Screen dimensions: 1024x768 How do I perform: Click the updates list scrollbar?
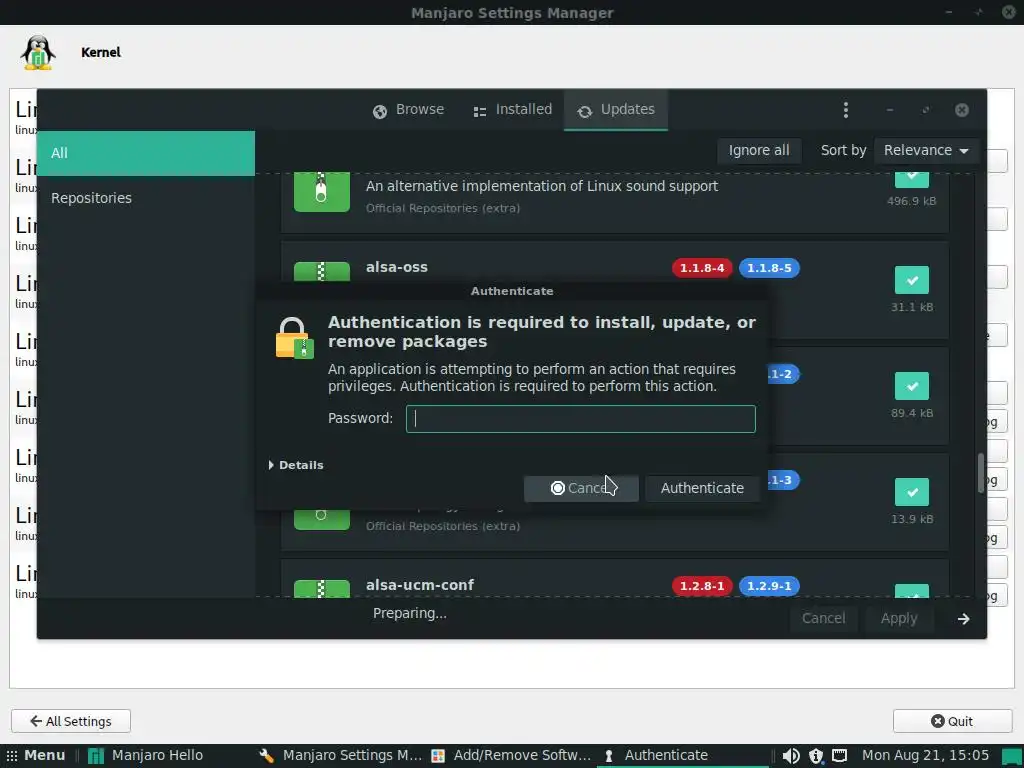980,473
